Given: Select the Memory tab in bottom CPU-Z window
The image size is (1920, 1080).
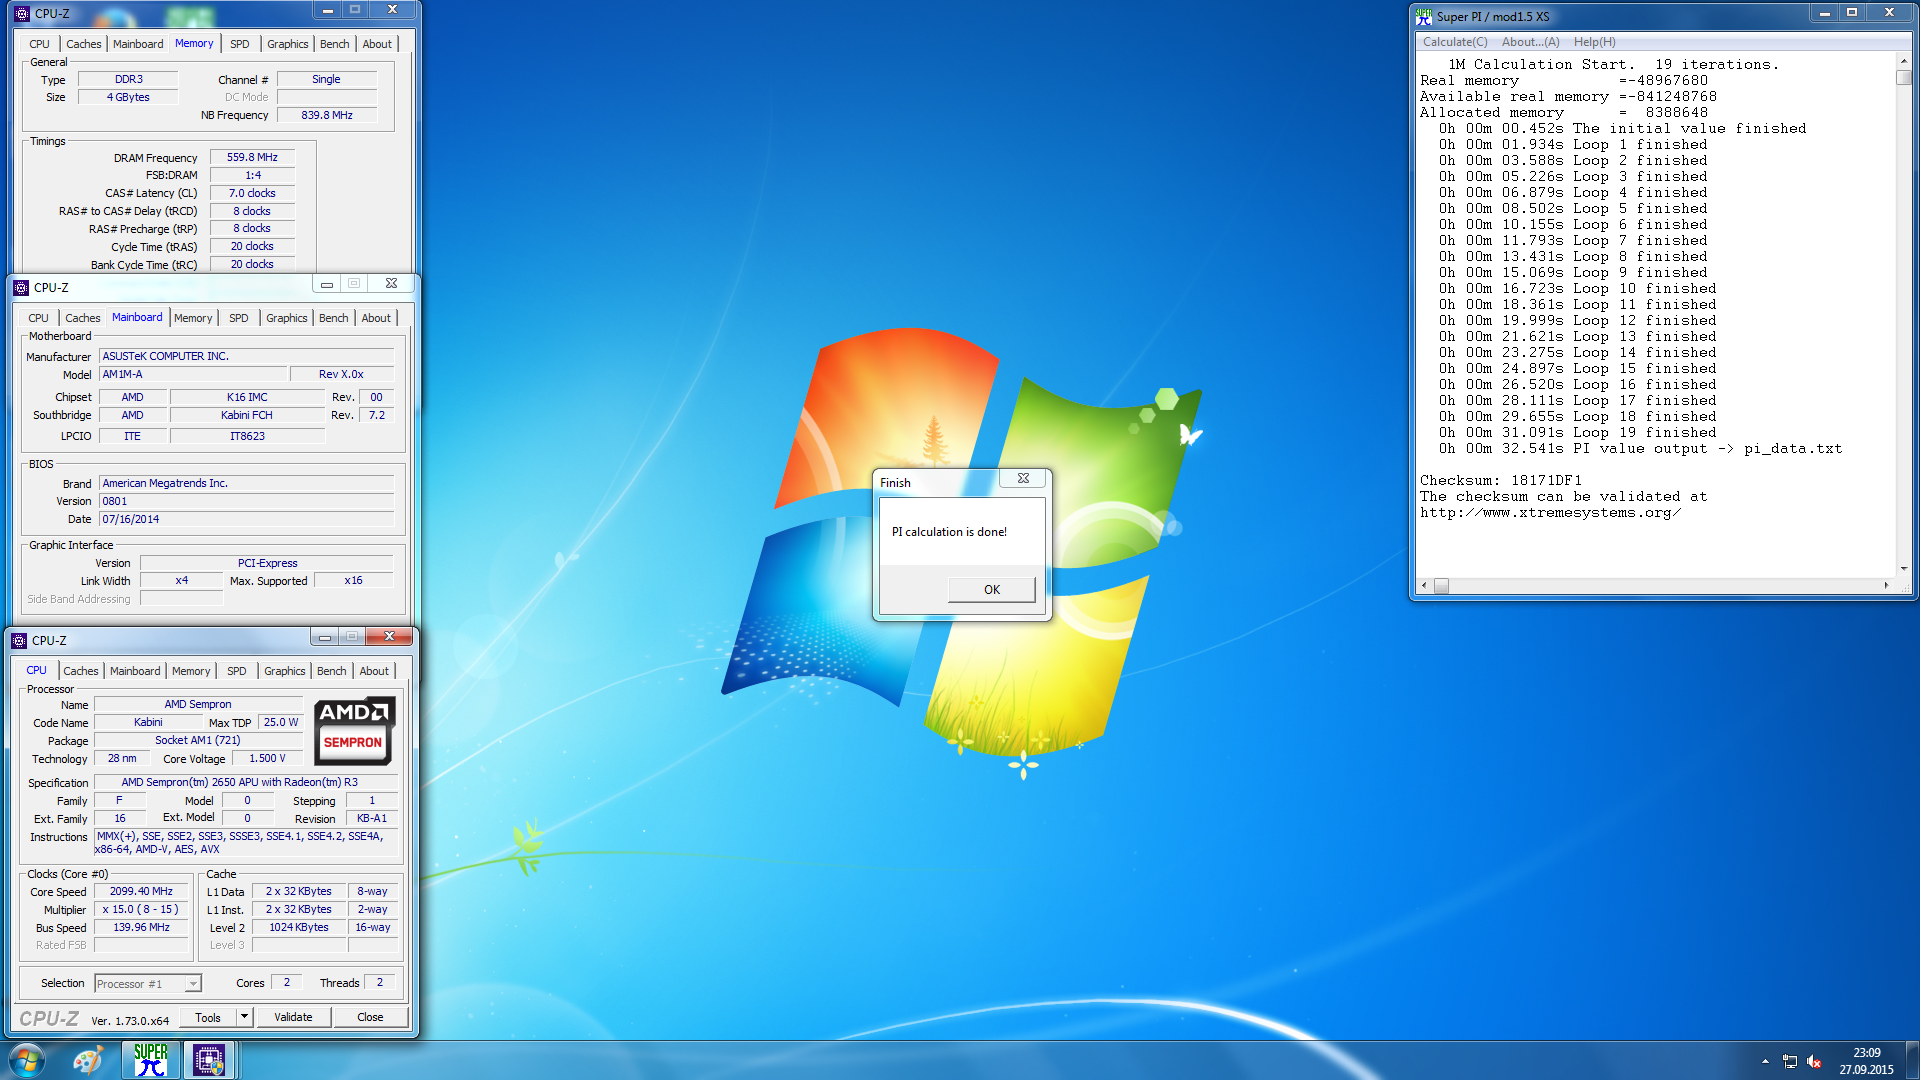Looking at the screenshot, I should pos(191,671).
